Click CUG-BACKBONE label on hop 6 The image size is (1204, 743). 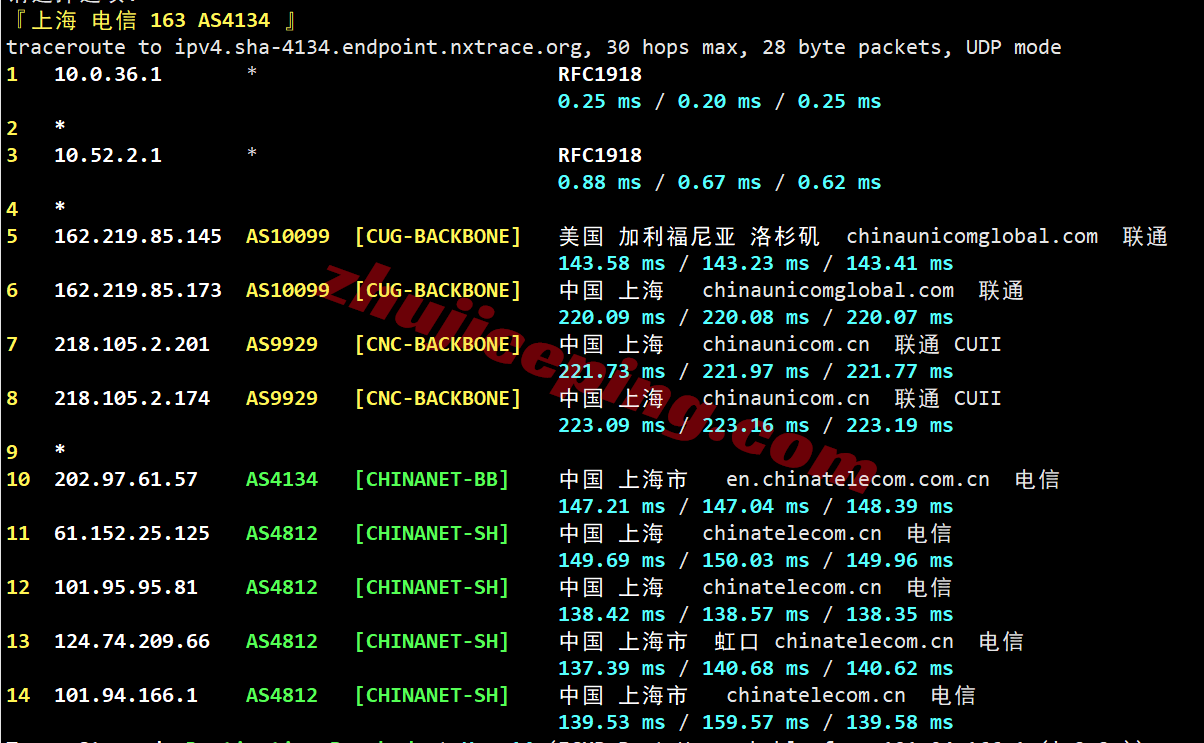[438, 290]
